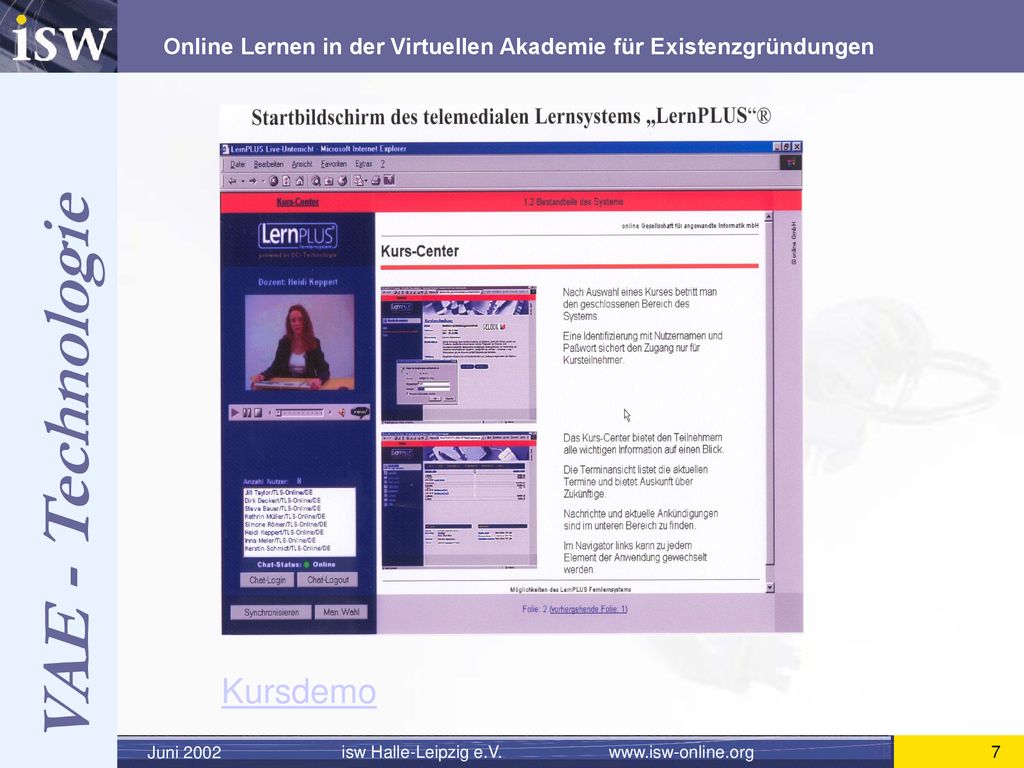Open the Datei menu

pyautogui.click(x=238, y=165)
